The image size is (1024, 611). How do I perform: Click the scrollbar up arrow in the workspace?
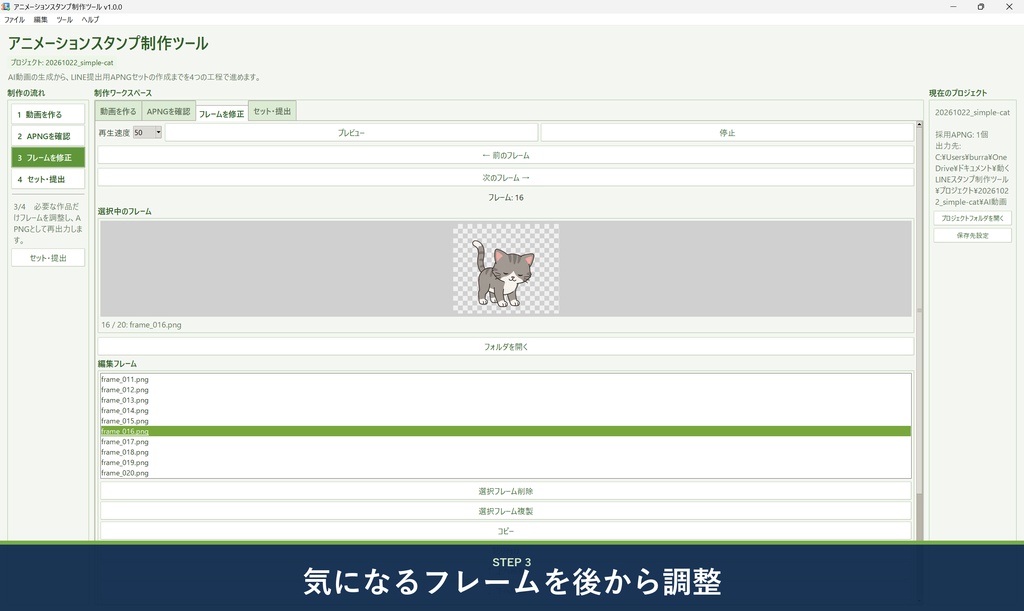920,124
